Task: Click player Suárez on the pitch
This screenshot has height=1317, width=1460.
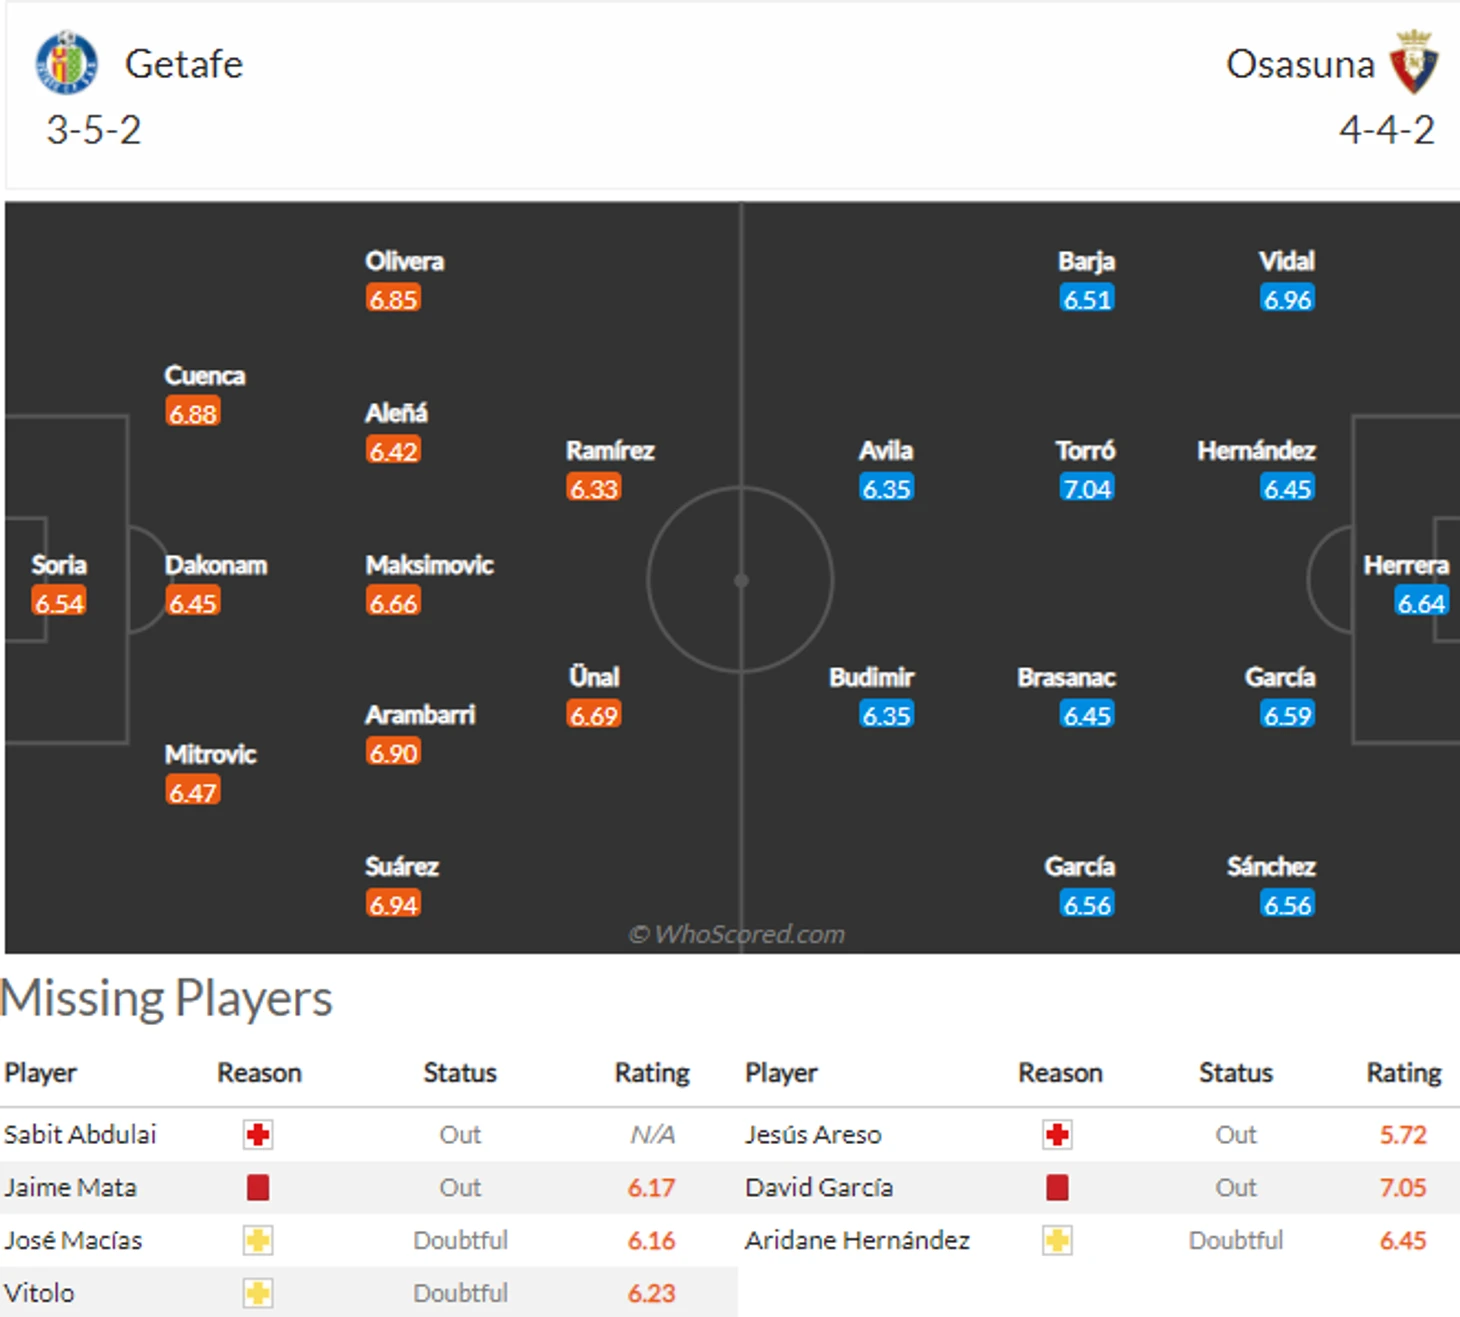Action: pos(401,866)
